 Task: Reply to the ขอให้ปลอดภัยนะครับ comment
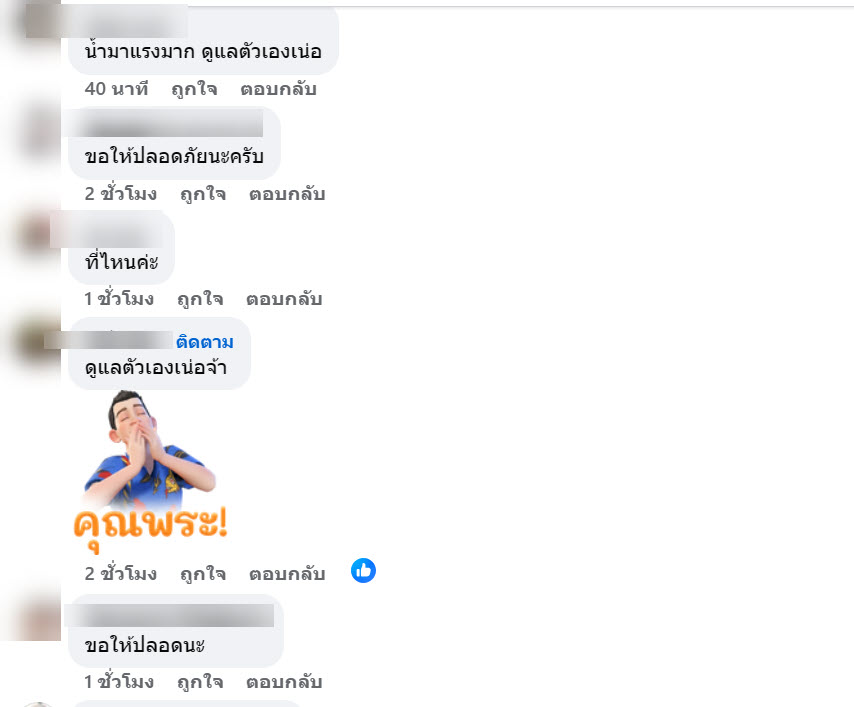click(287, 194)
